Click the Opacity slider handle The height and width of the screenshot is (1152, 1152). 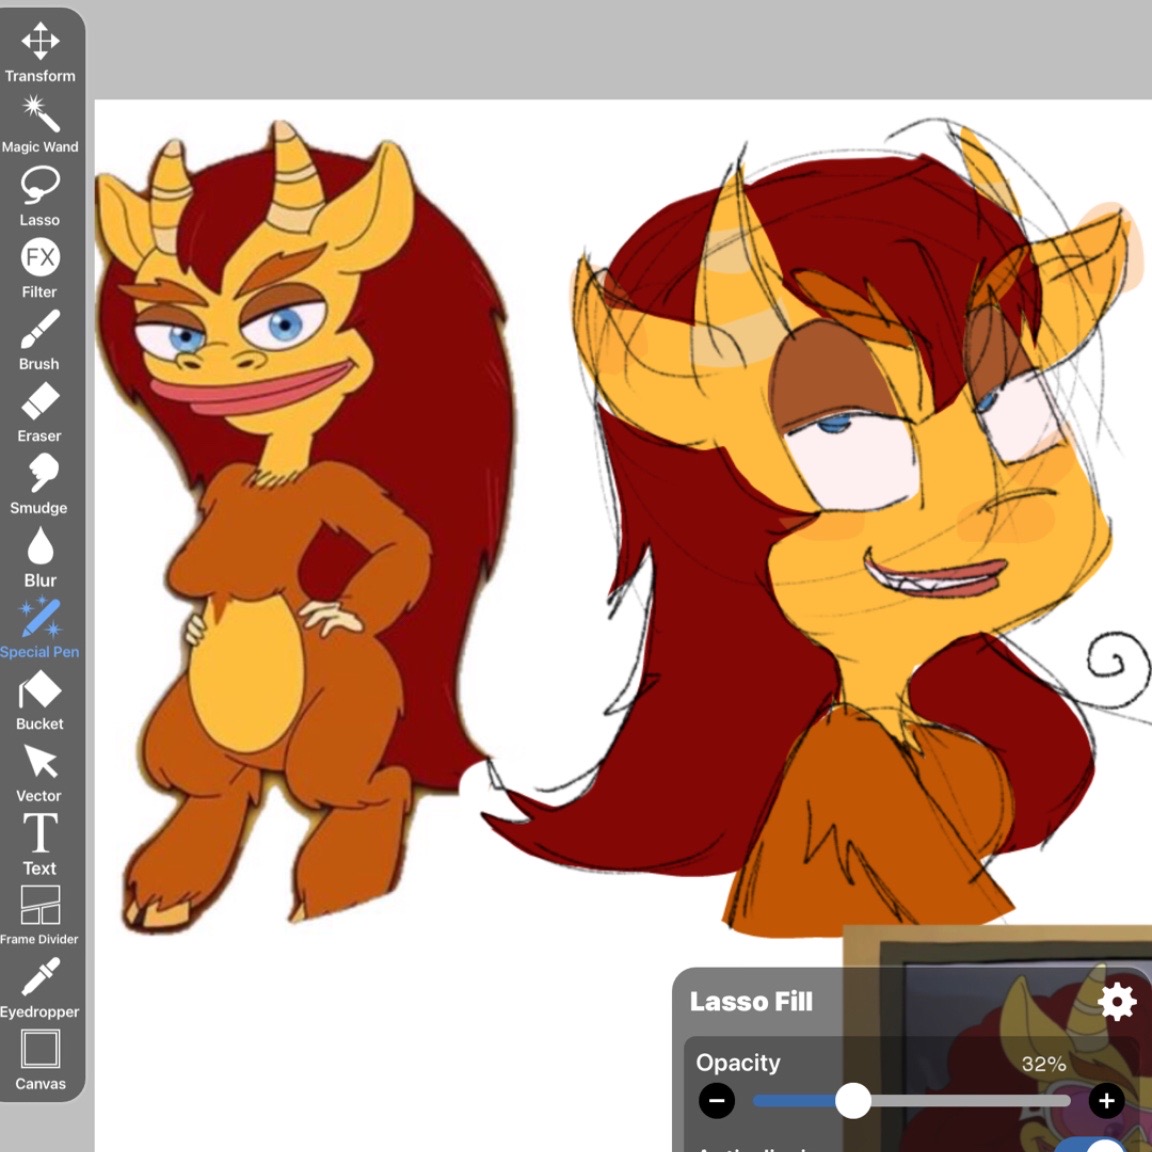[853, 1101]
